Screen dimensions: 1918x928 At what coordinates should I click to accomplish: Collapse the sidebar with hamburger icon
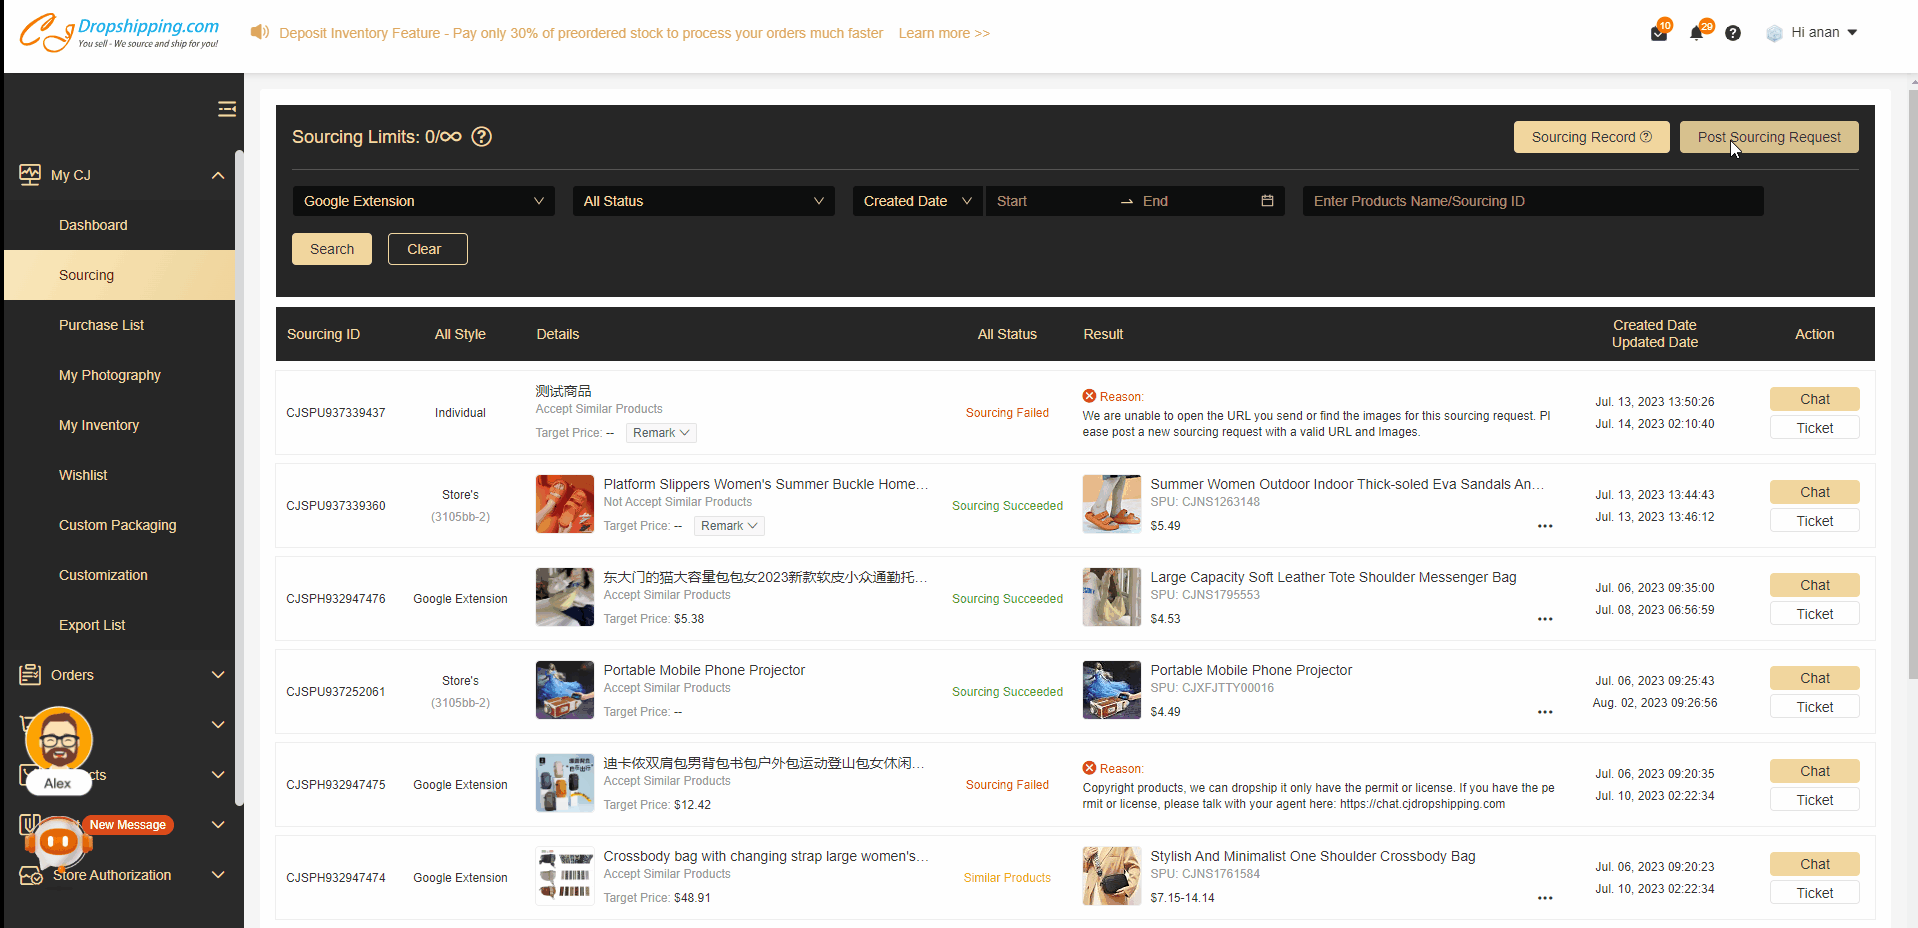(227, 109)
